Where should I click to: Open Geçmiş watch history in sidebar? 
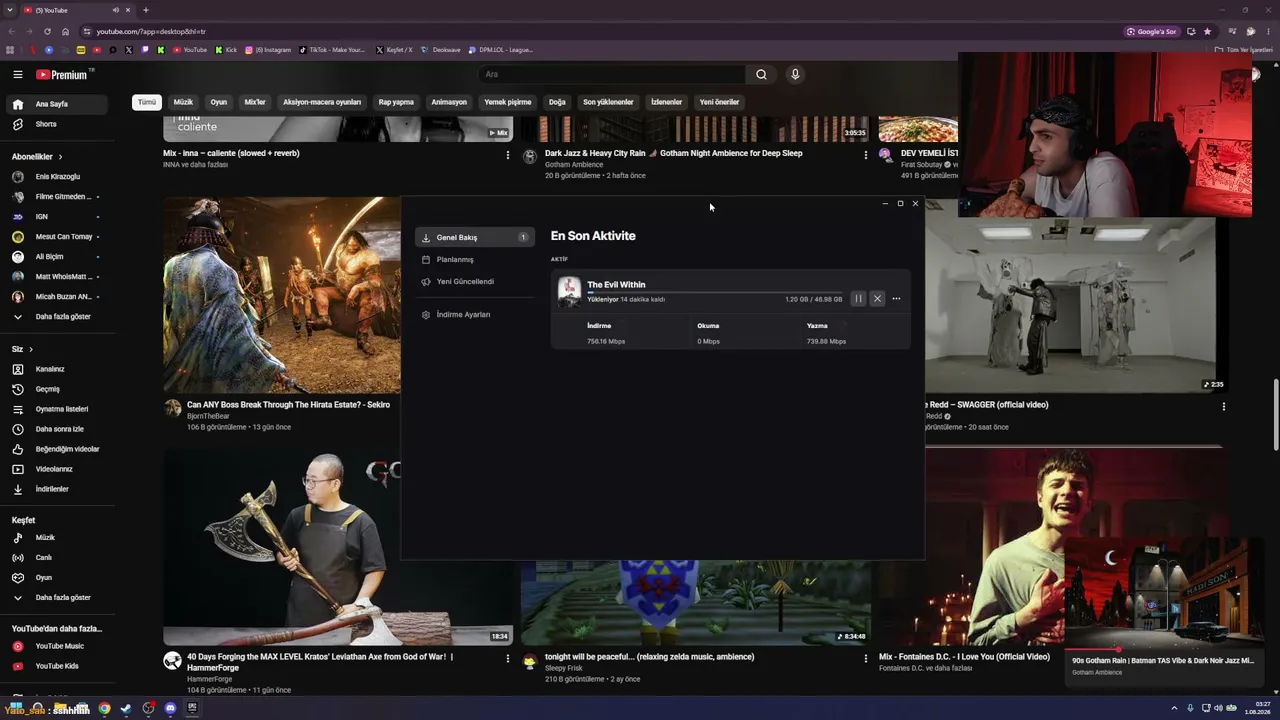(58, 389)
